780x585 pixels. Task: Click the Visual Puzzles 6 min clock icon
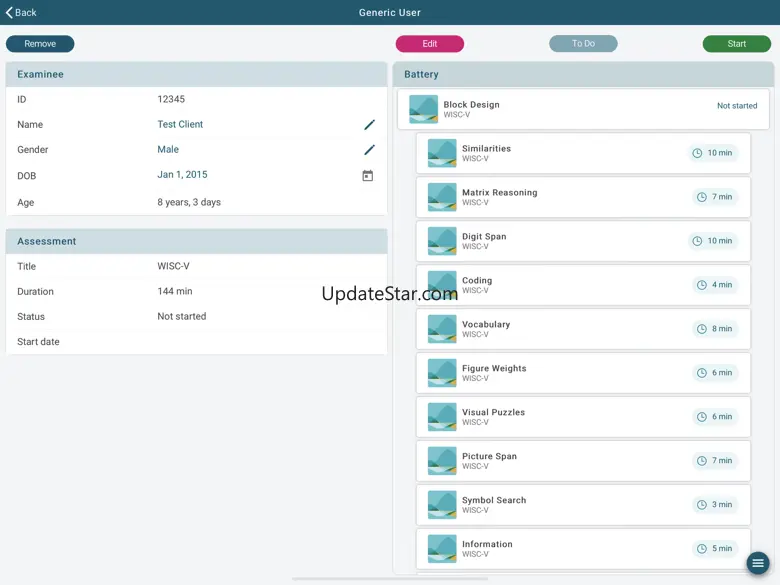701,417
